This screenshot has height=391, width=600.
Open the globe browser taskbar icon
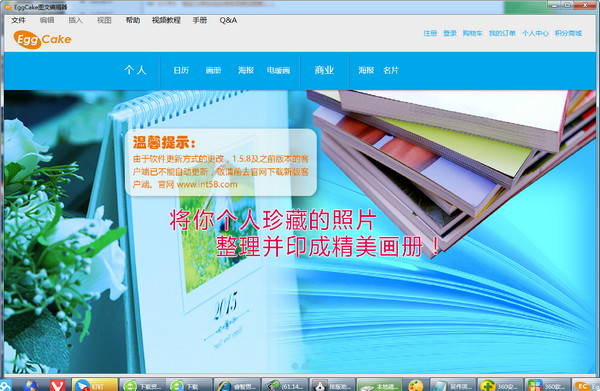coord(31,385)
